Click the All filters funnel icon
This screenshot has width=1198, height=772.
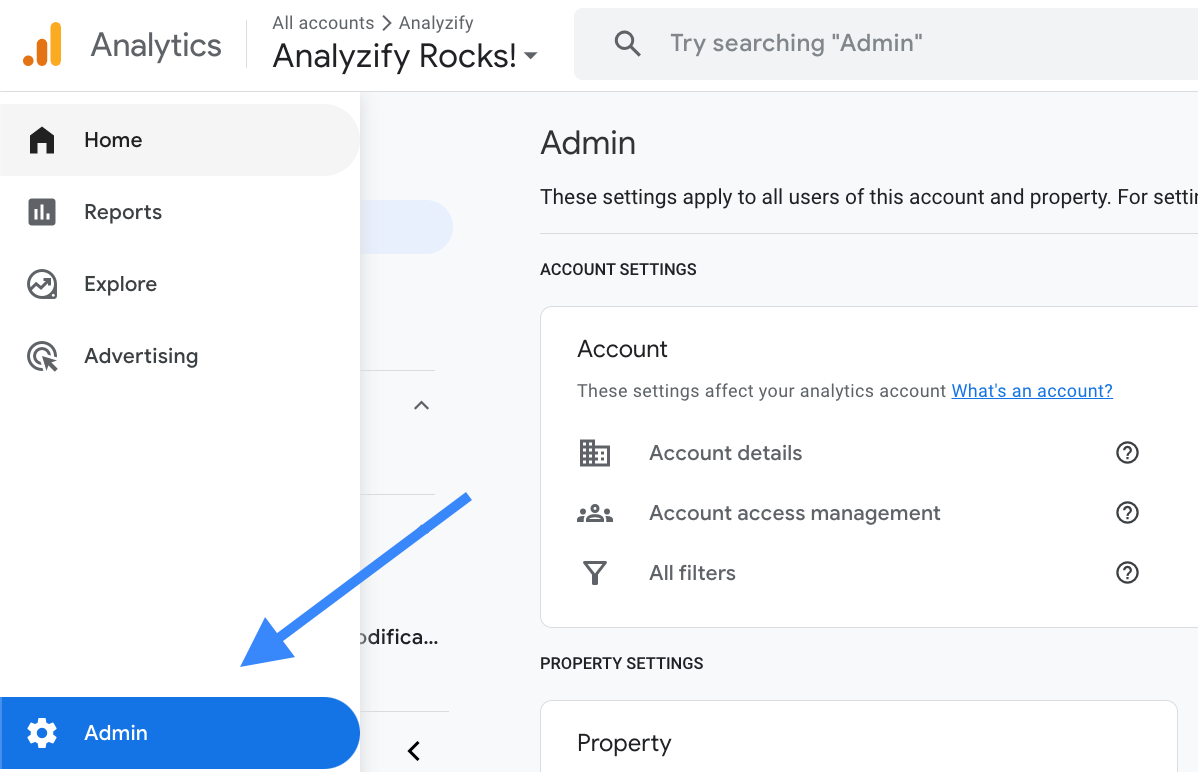click(x=594, y=573)
